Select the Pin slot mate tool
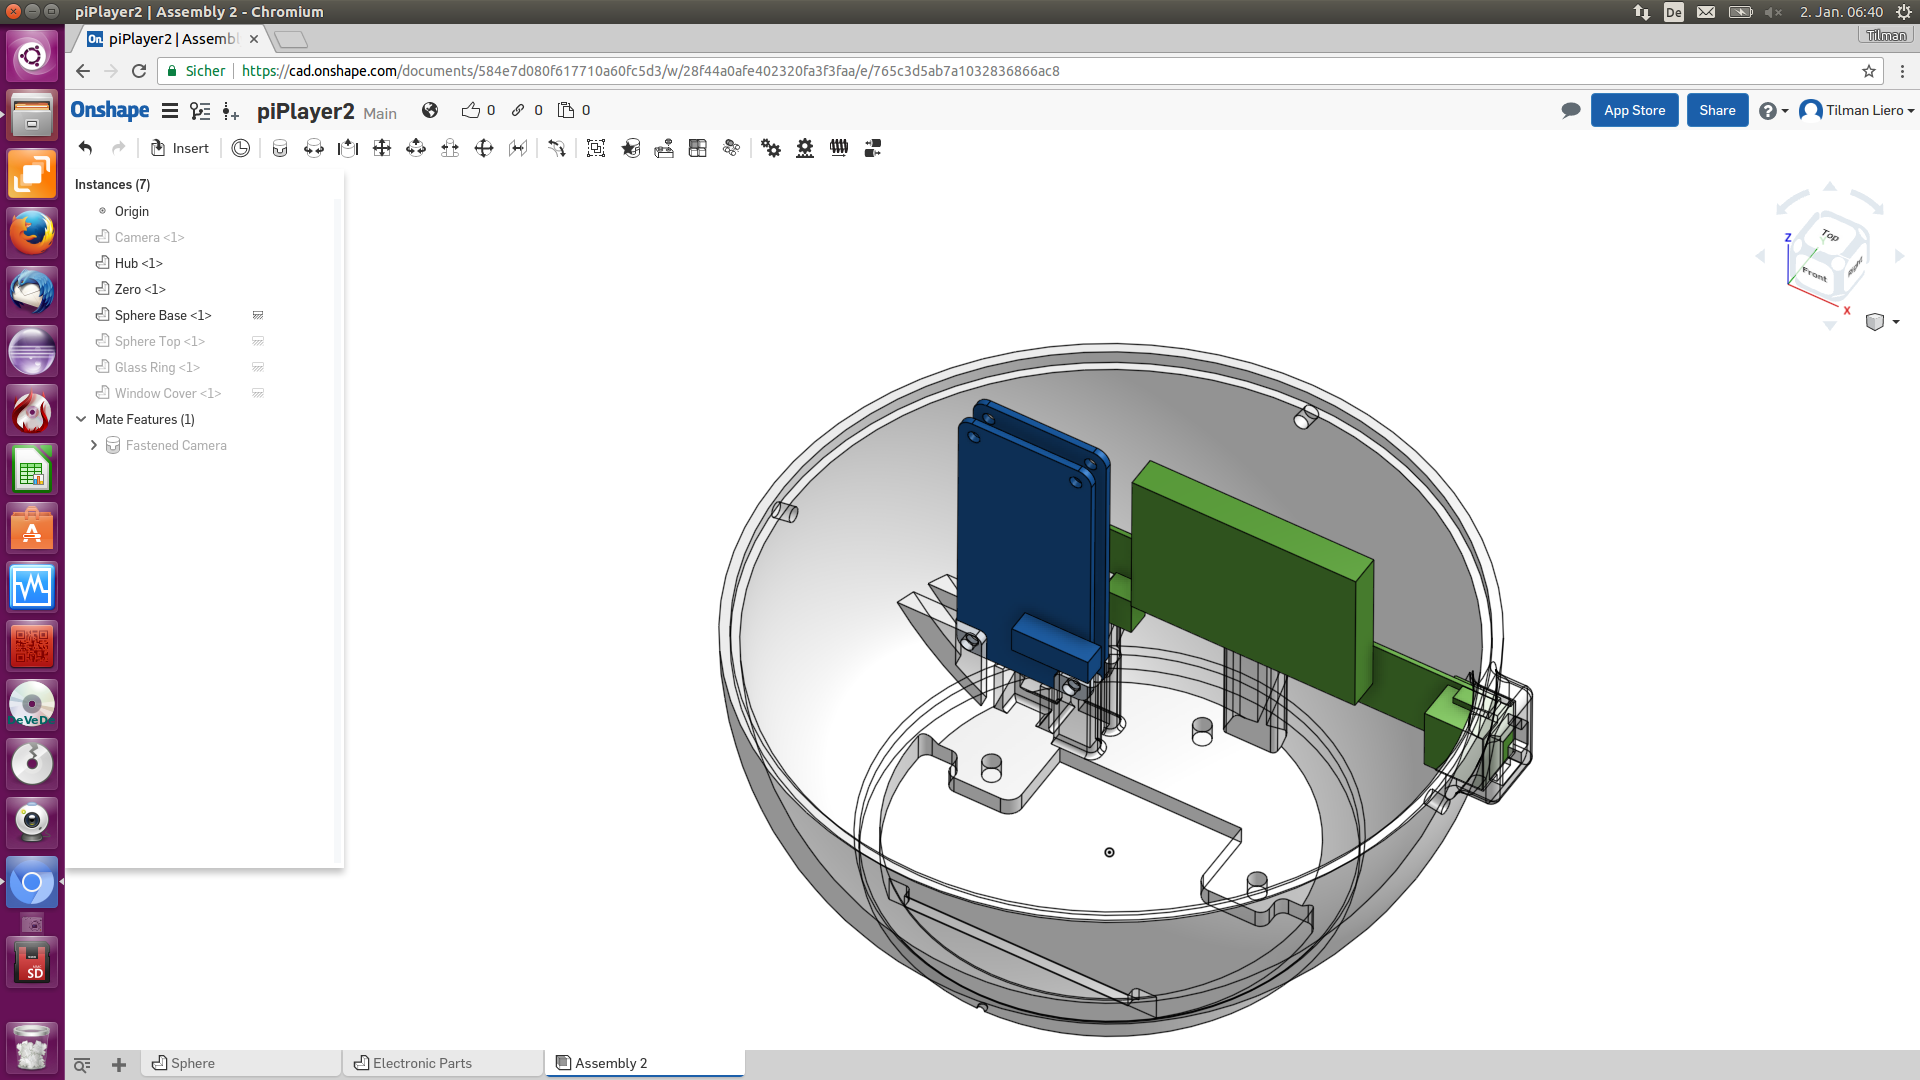The height and width of the screenshot is (1080, 1920). point(450,148)
